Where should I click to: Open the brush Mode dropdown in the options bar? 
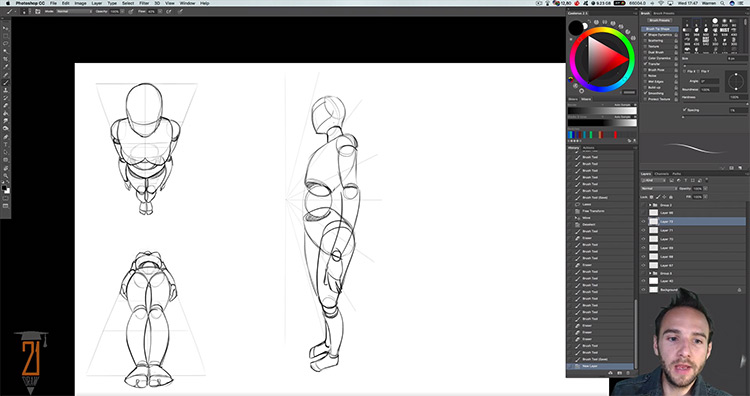pyautogui.click(x=74, y=11)
